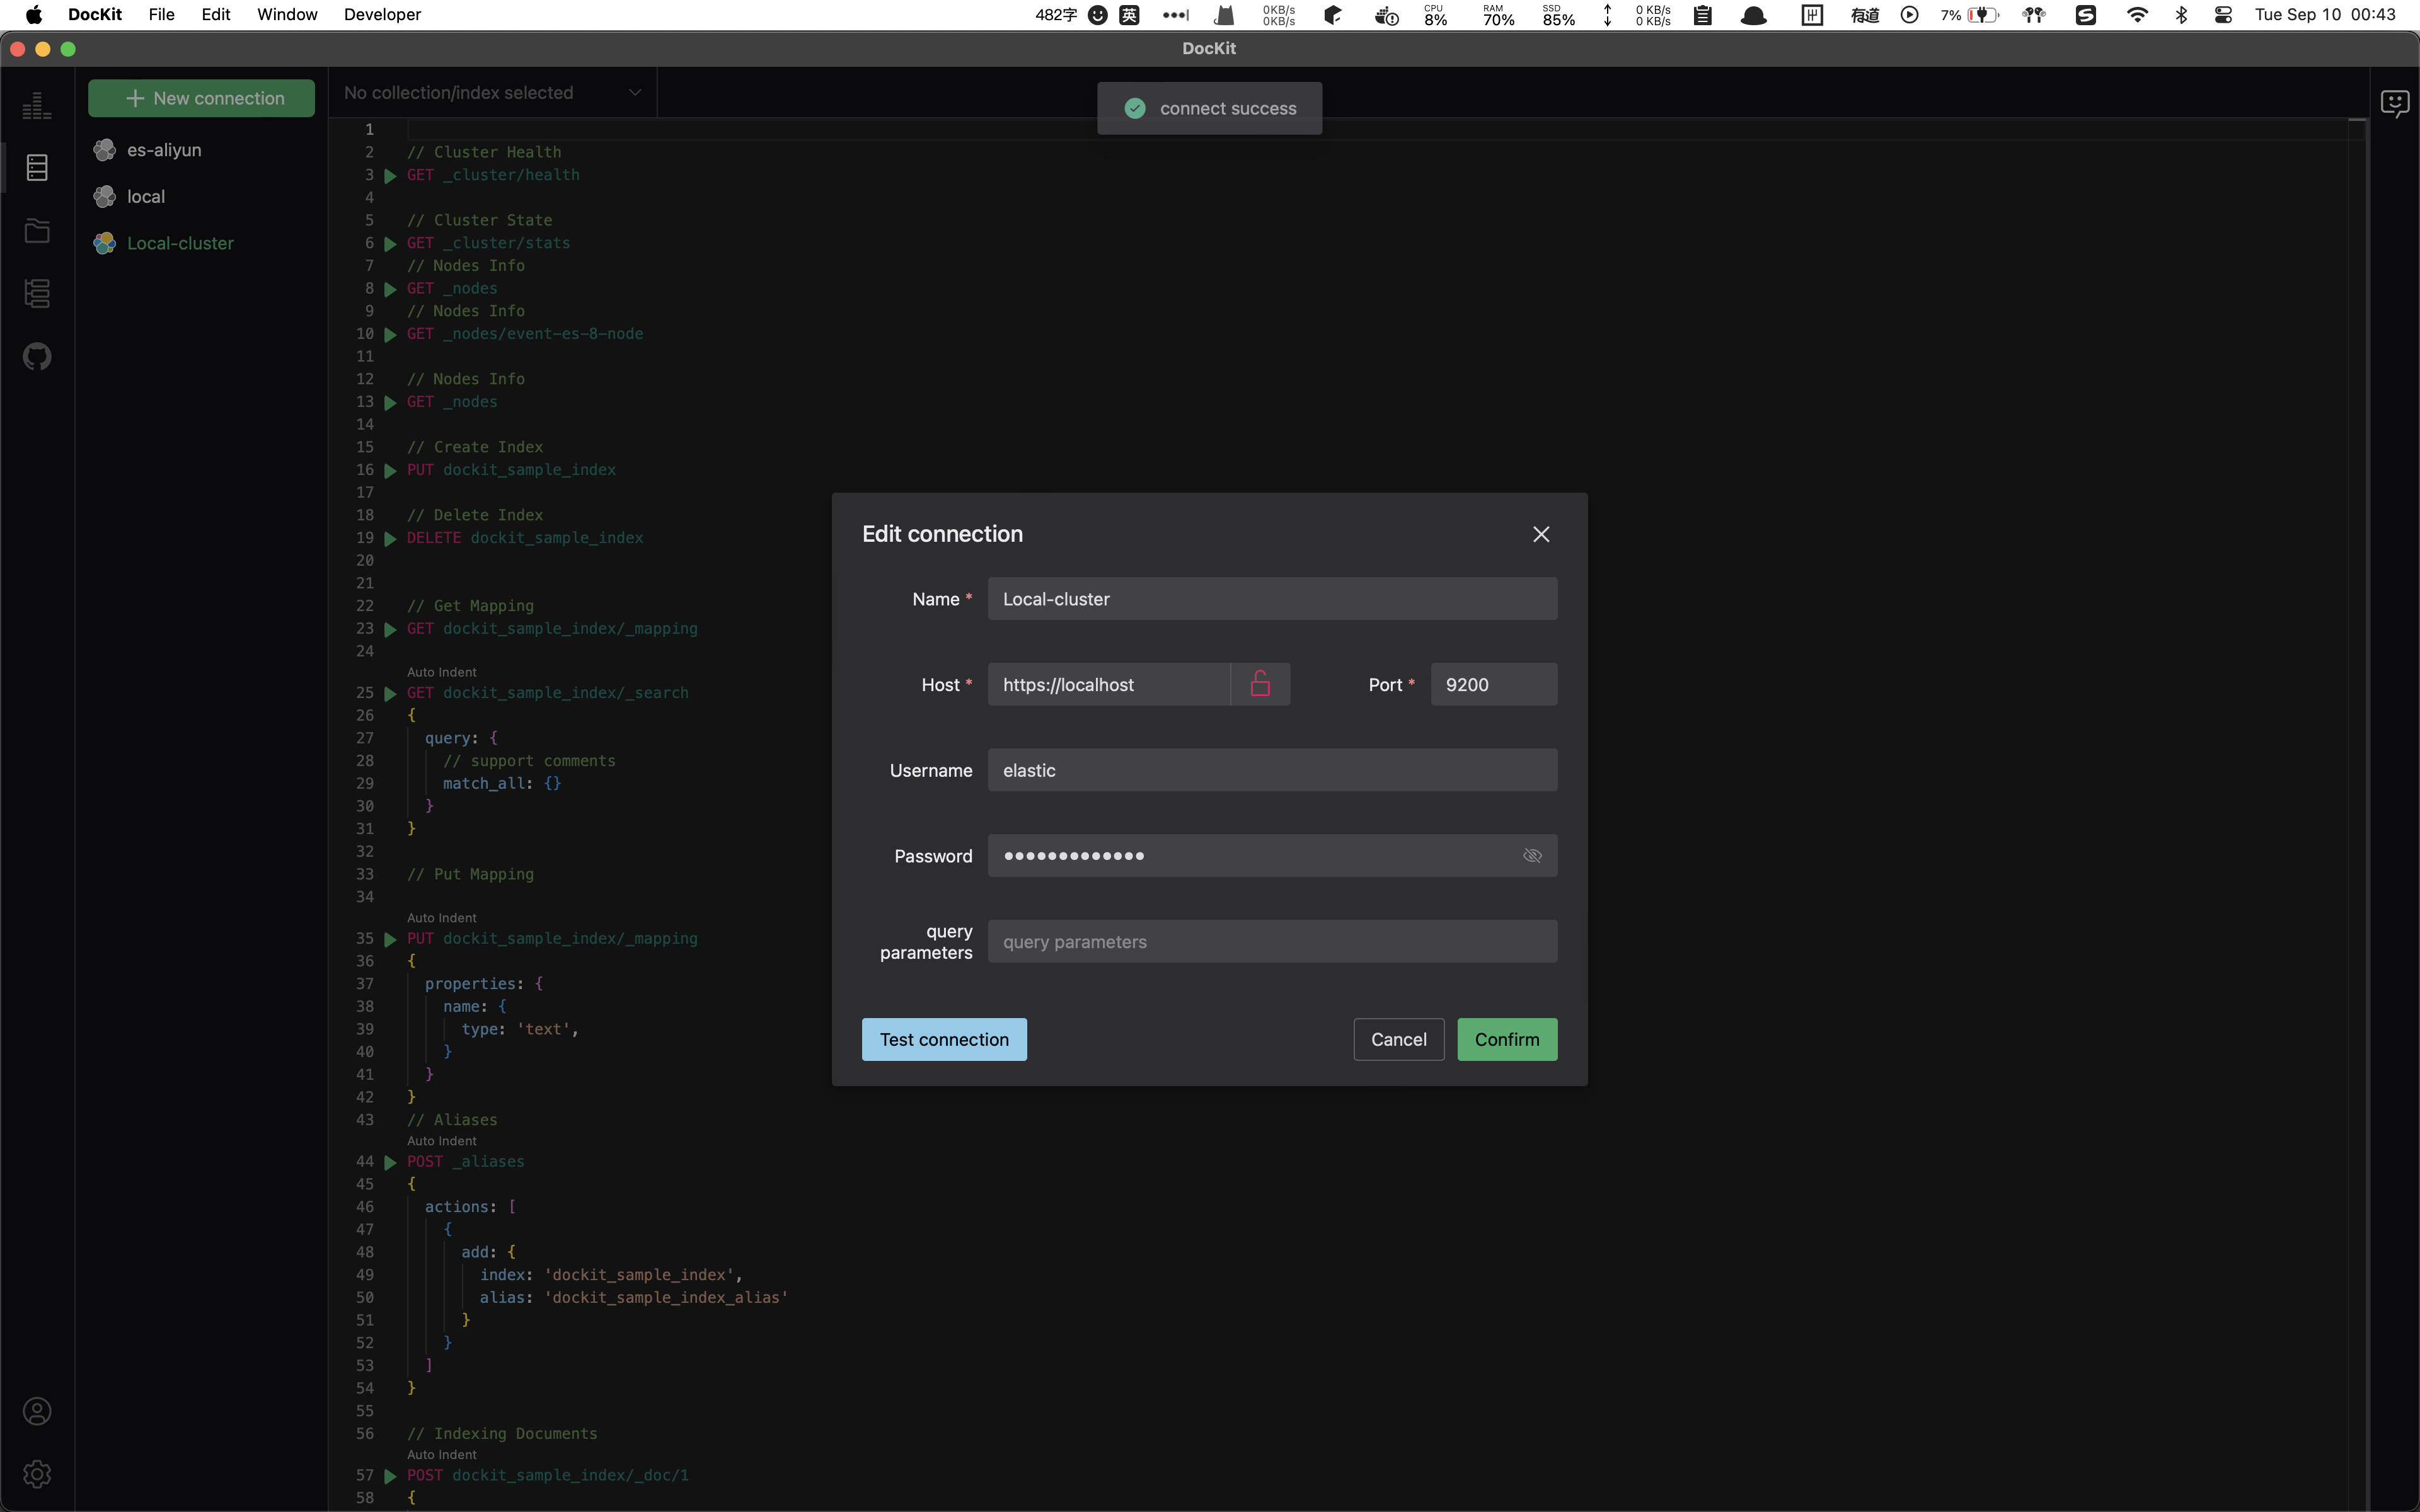Cancel the Edit connection dialog
Image resolution: width=2420 pixels, height=1512 pixels.
pos(1398,1039)
